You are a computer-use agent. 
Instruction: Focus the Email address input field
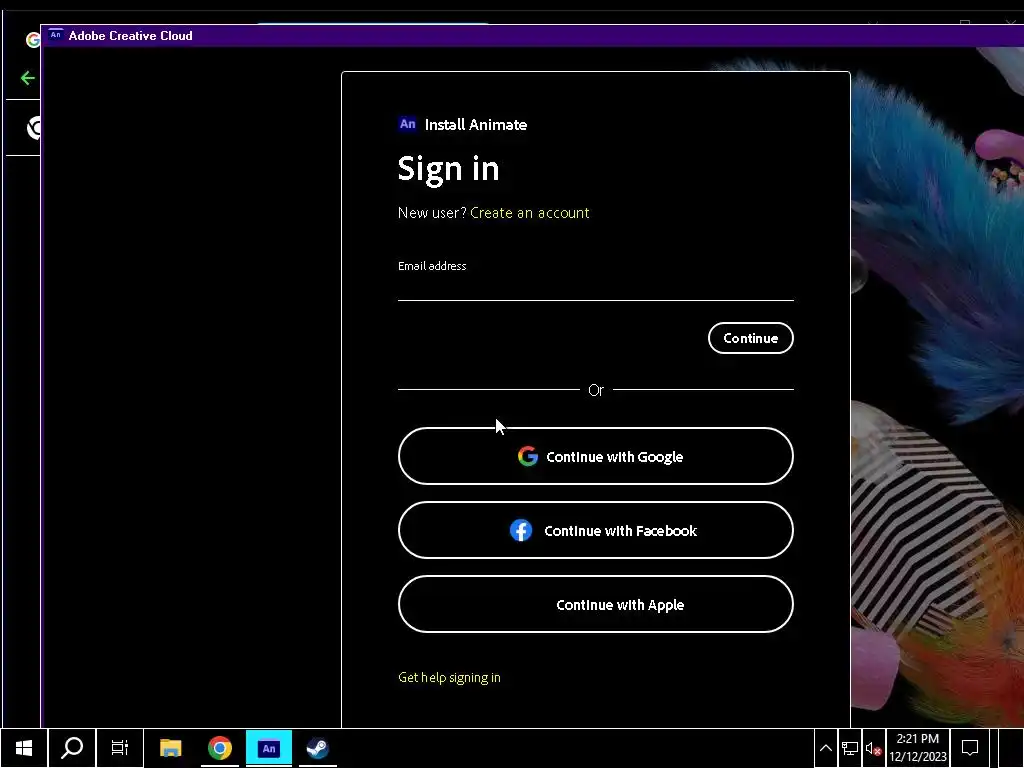click(596, 287)
